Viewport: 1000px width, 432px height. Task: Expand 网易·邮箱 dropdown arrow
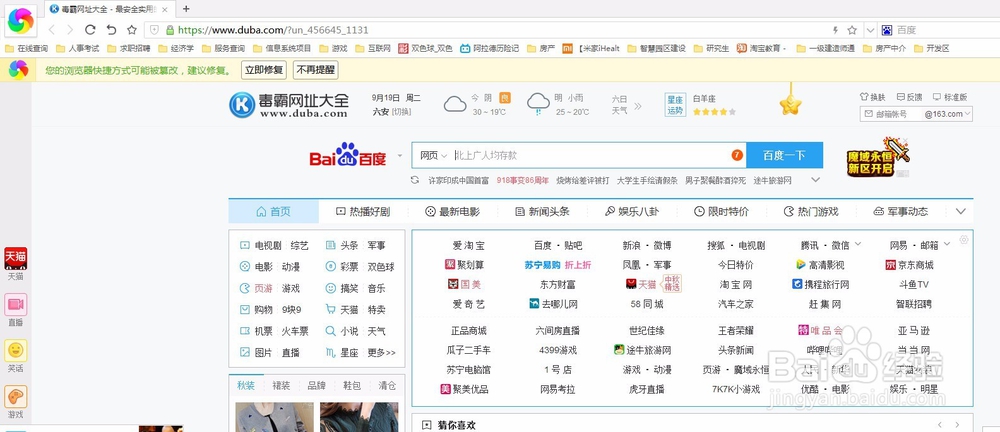coord(947,244)
